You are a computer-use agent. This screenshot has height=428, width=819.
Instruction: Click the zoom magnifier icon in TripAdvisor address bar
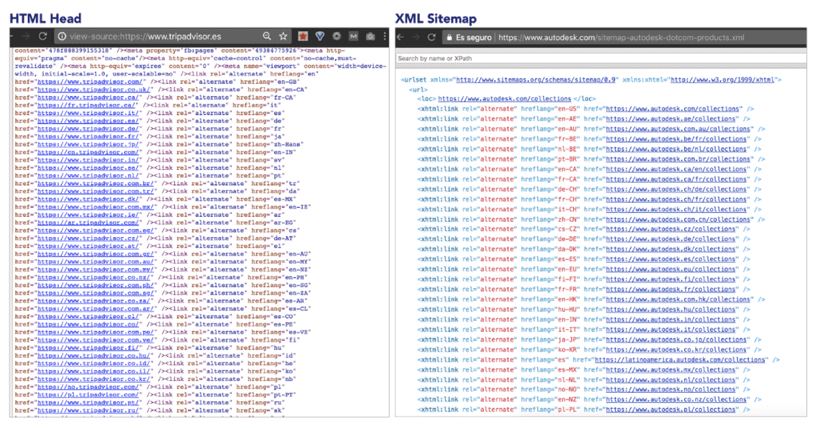click(267, 36)
